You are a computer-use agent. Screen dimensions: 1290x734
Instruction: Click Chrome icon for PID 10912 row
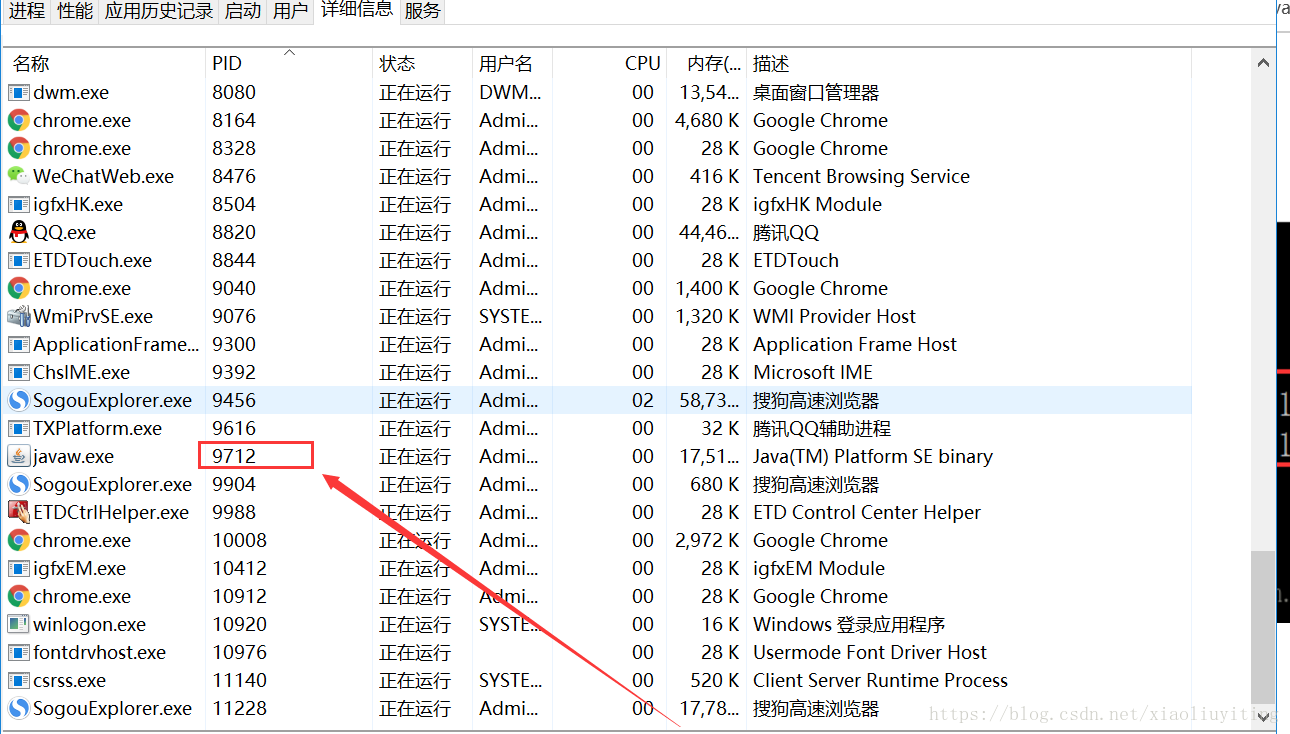coord(18,596)
